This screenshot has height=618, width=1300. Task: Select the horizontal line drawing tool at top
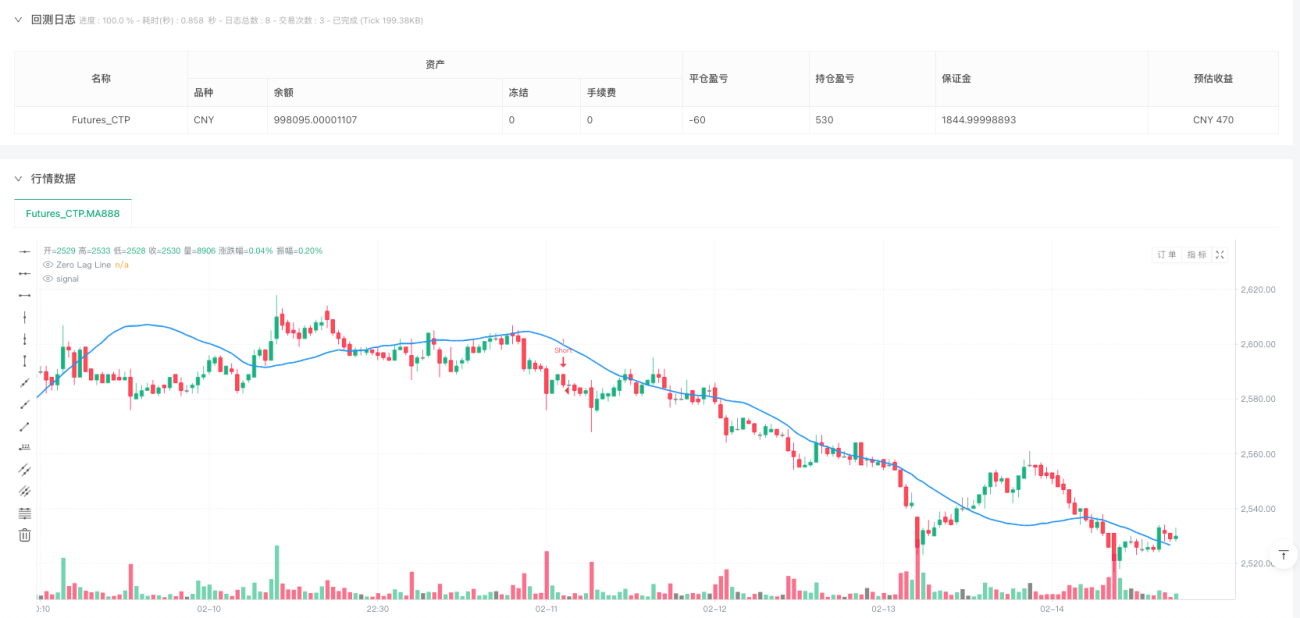click(x=25, y=251)
